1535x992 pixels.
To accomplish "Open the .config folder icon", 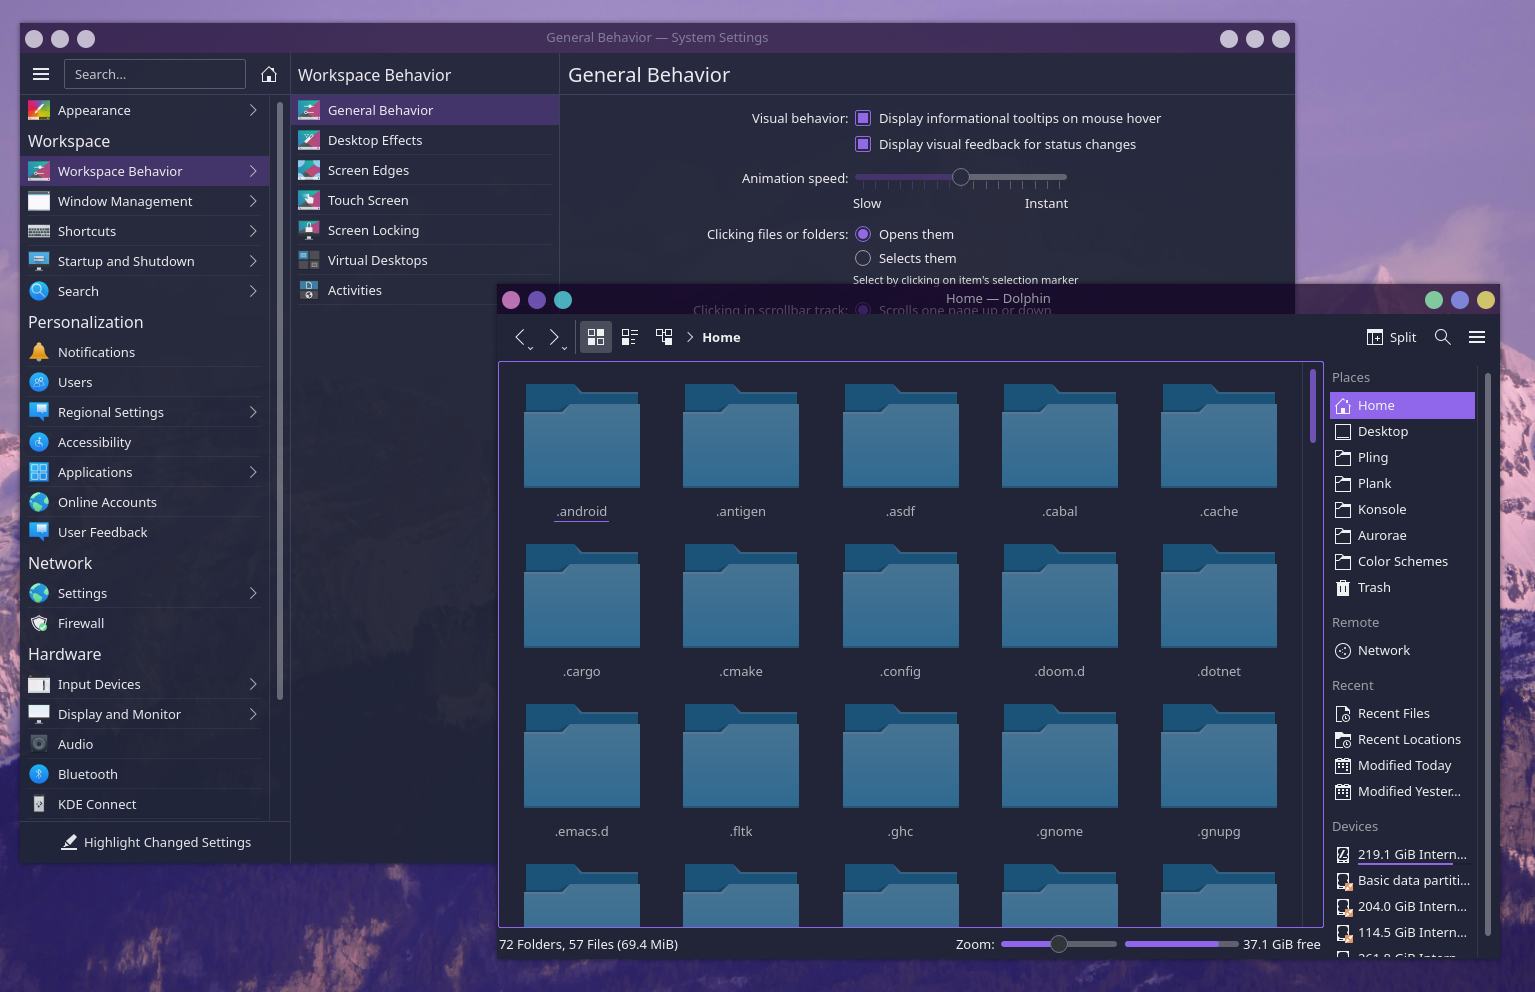I will 901,595.
